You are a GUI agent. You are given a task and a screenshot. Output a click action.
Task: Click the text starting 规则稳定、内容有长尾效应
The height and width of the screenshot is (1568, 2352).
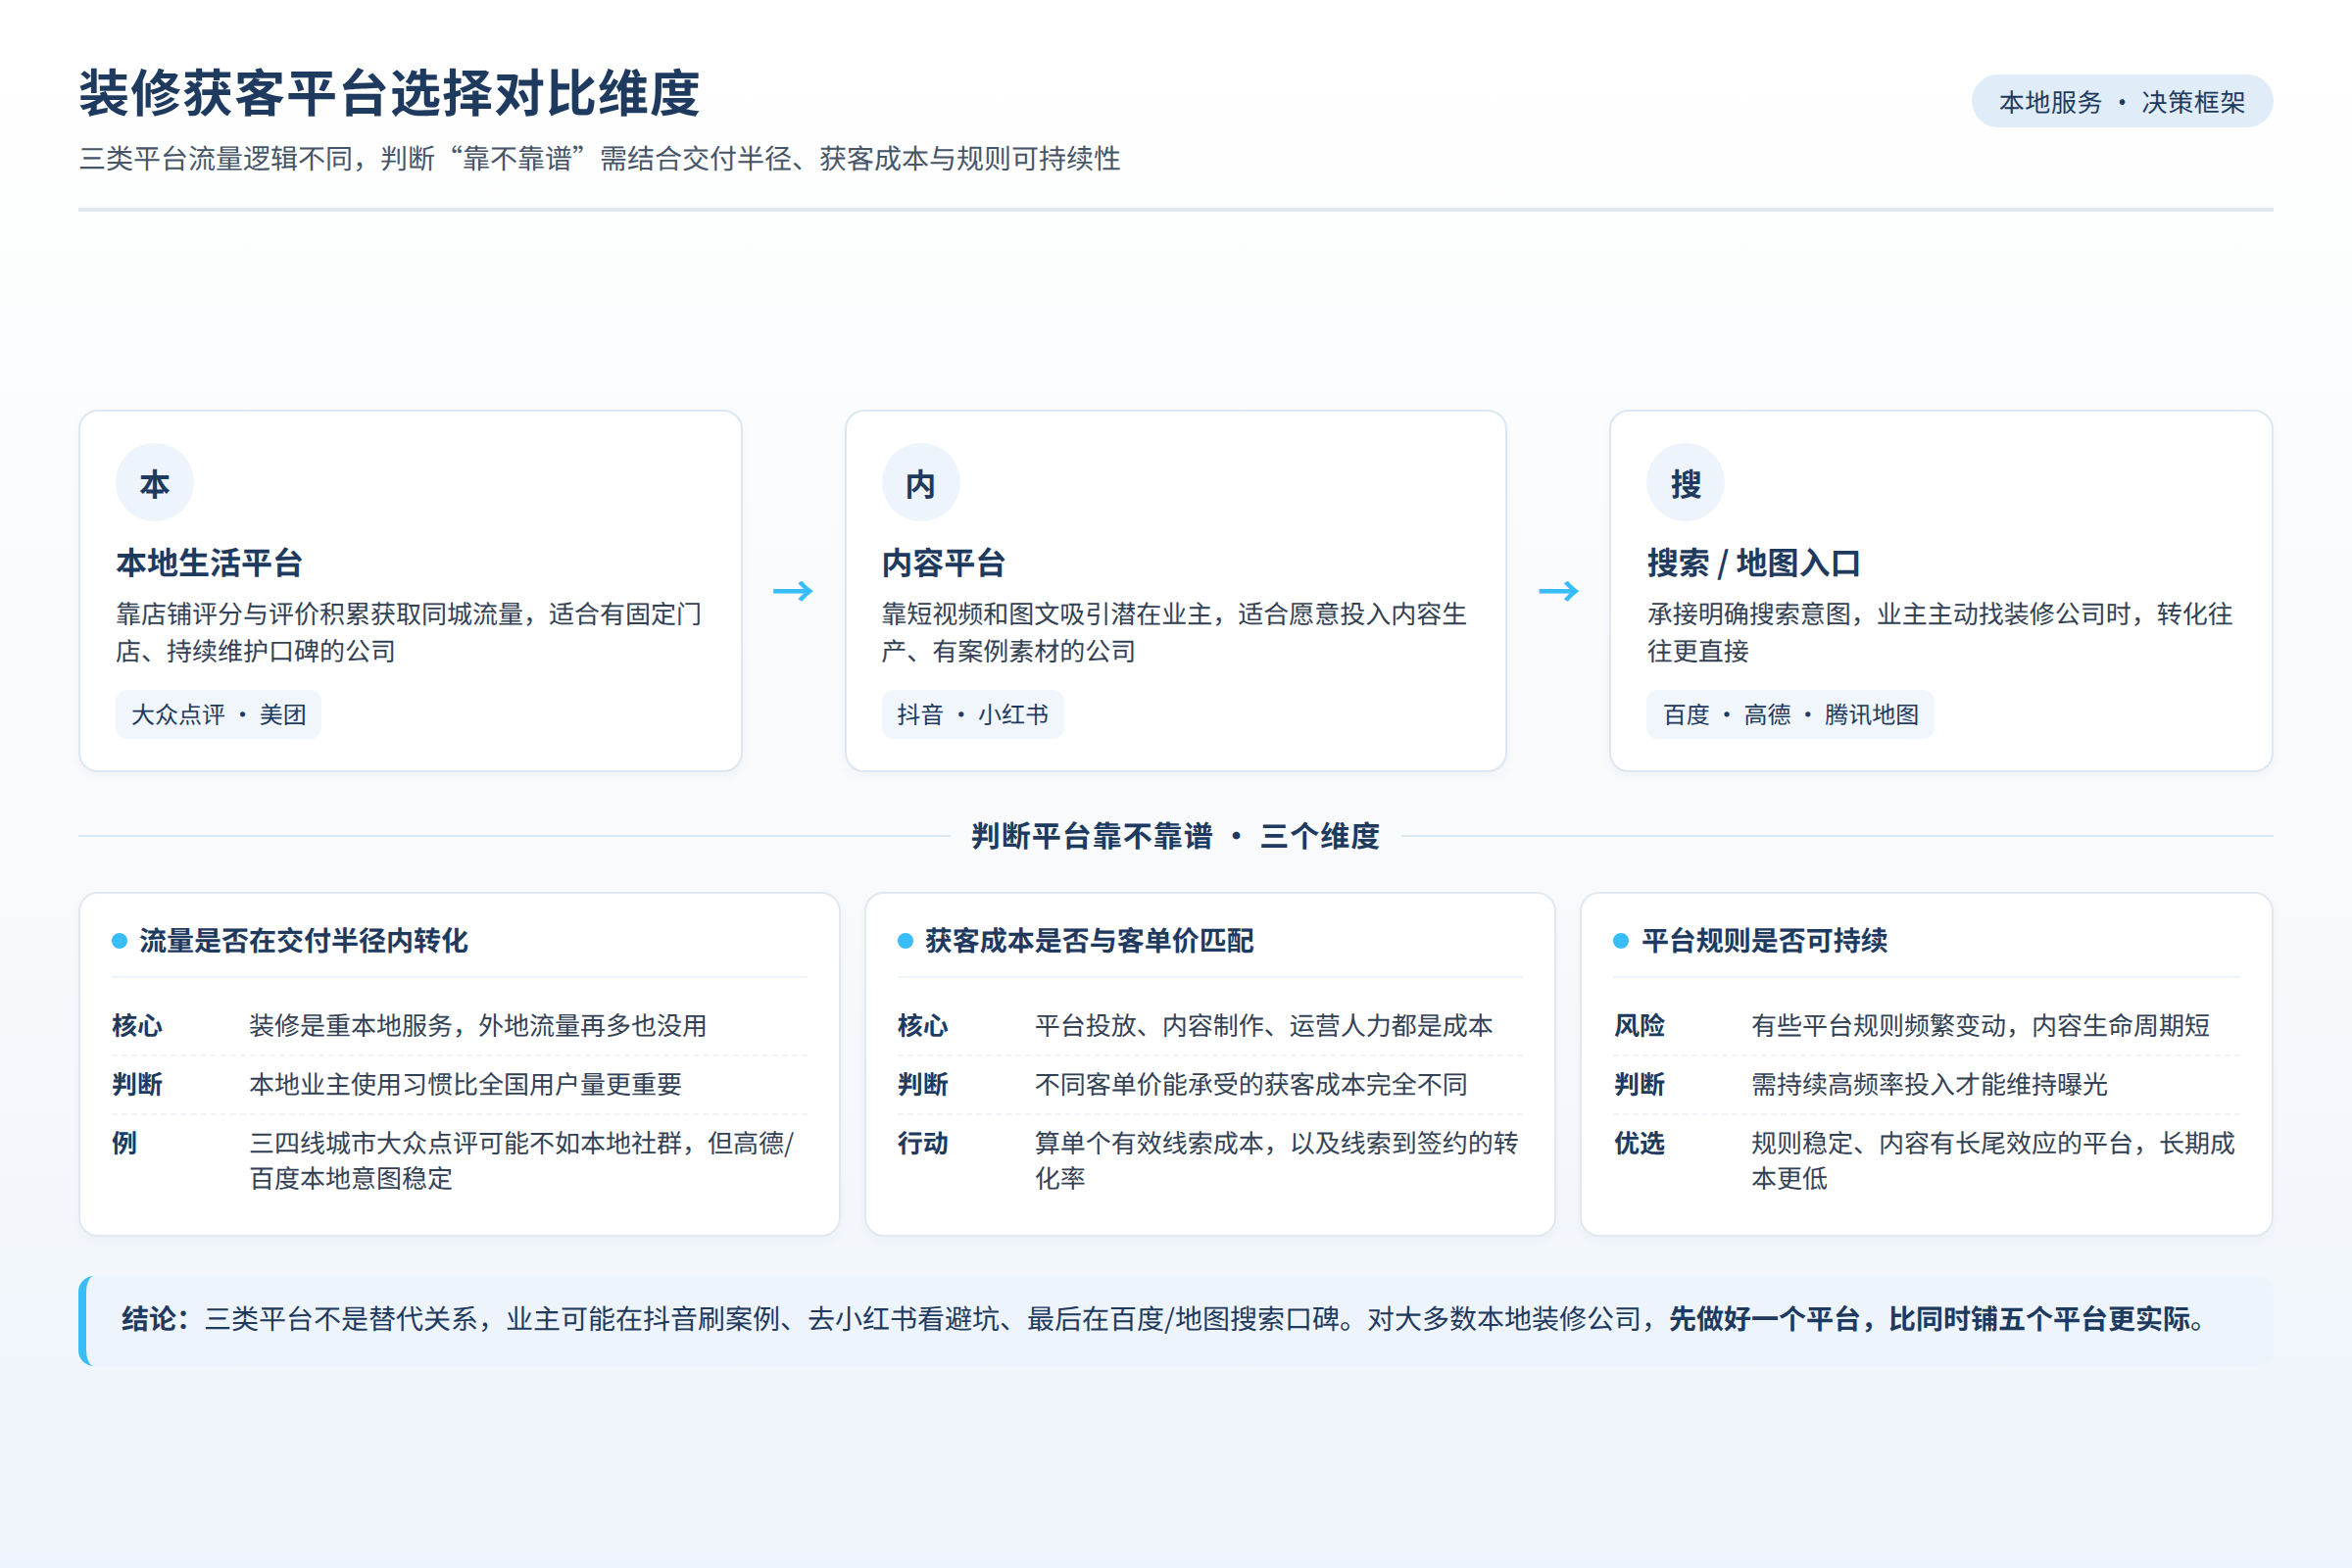coord(1993,1160)
